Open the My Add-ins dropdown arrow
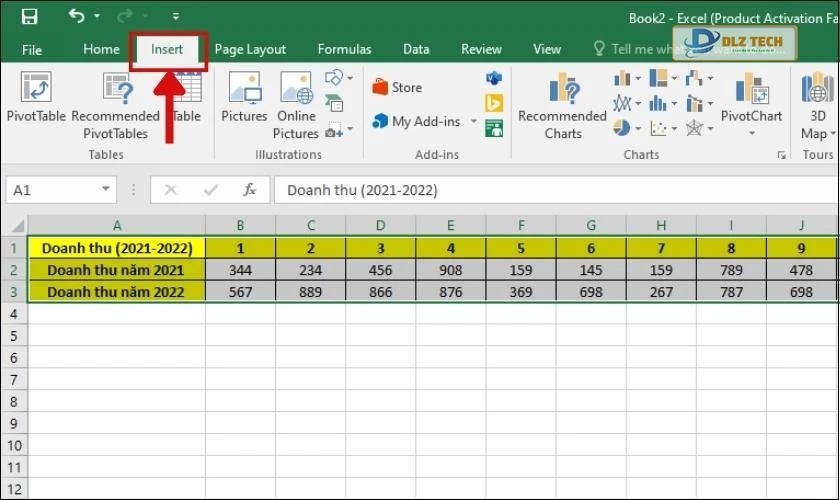 pos(472,122)
